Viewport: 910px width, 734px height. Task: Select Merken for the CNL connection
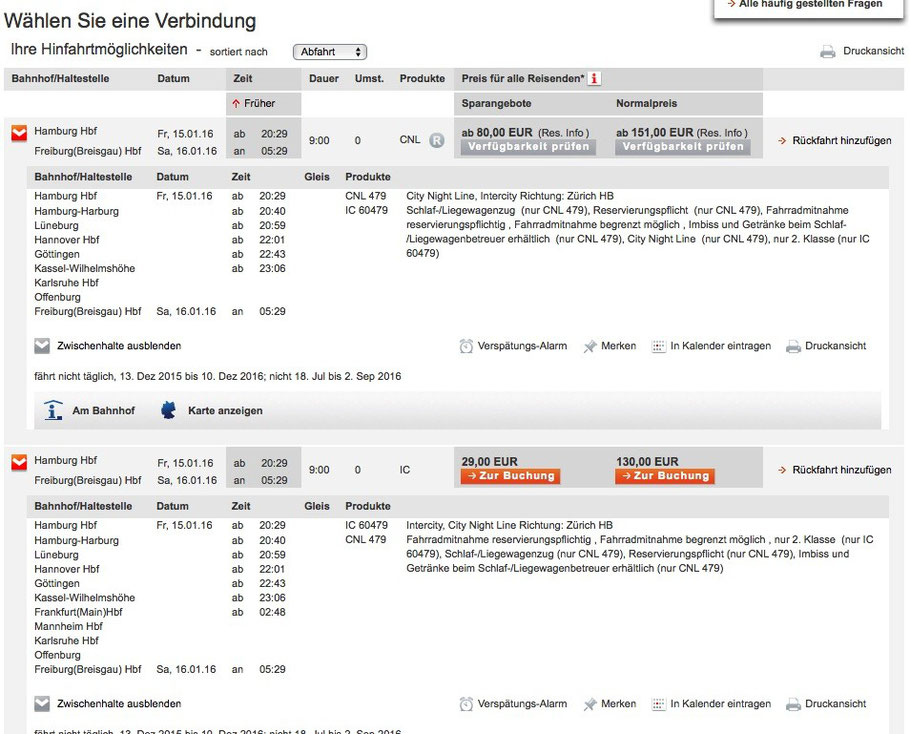click(619, 346)
